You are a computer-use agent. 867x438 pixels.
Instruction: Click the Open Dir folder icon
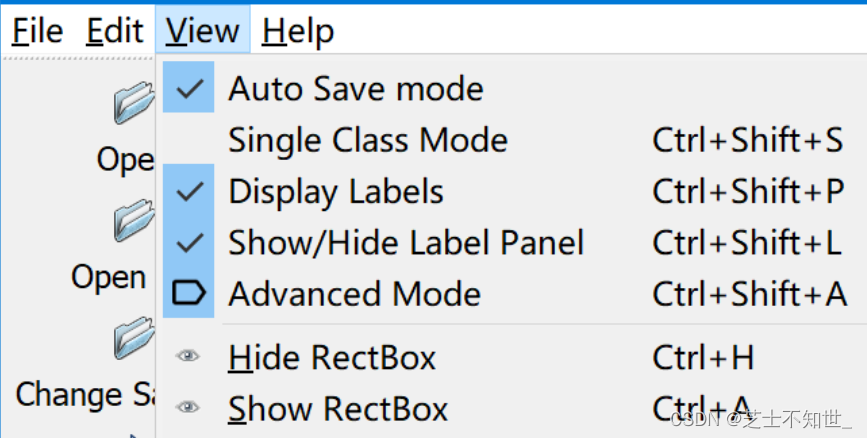(135, 220)
